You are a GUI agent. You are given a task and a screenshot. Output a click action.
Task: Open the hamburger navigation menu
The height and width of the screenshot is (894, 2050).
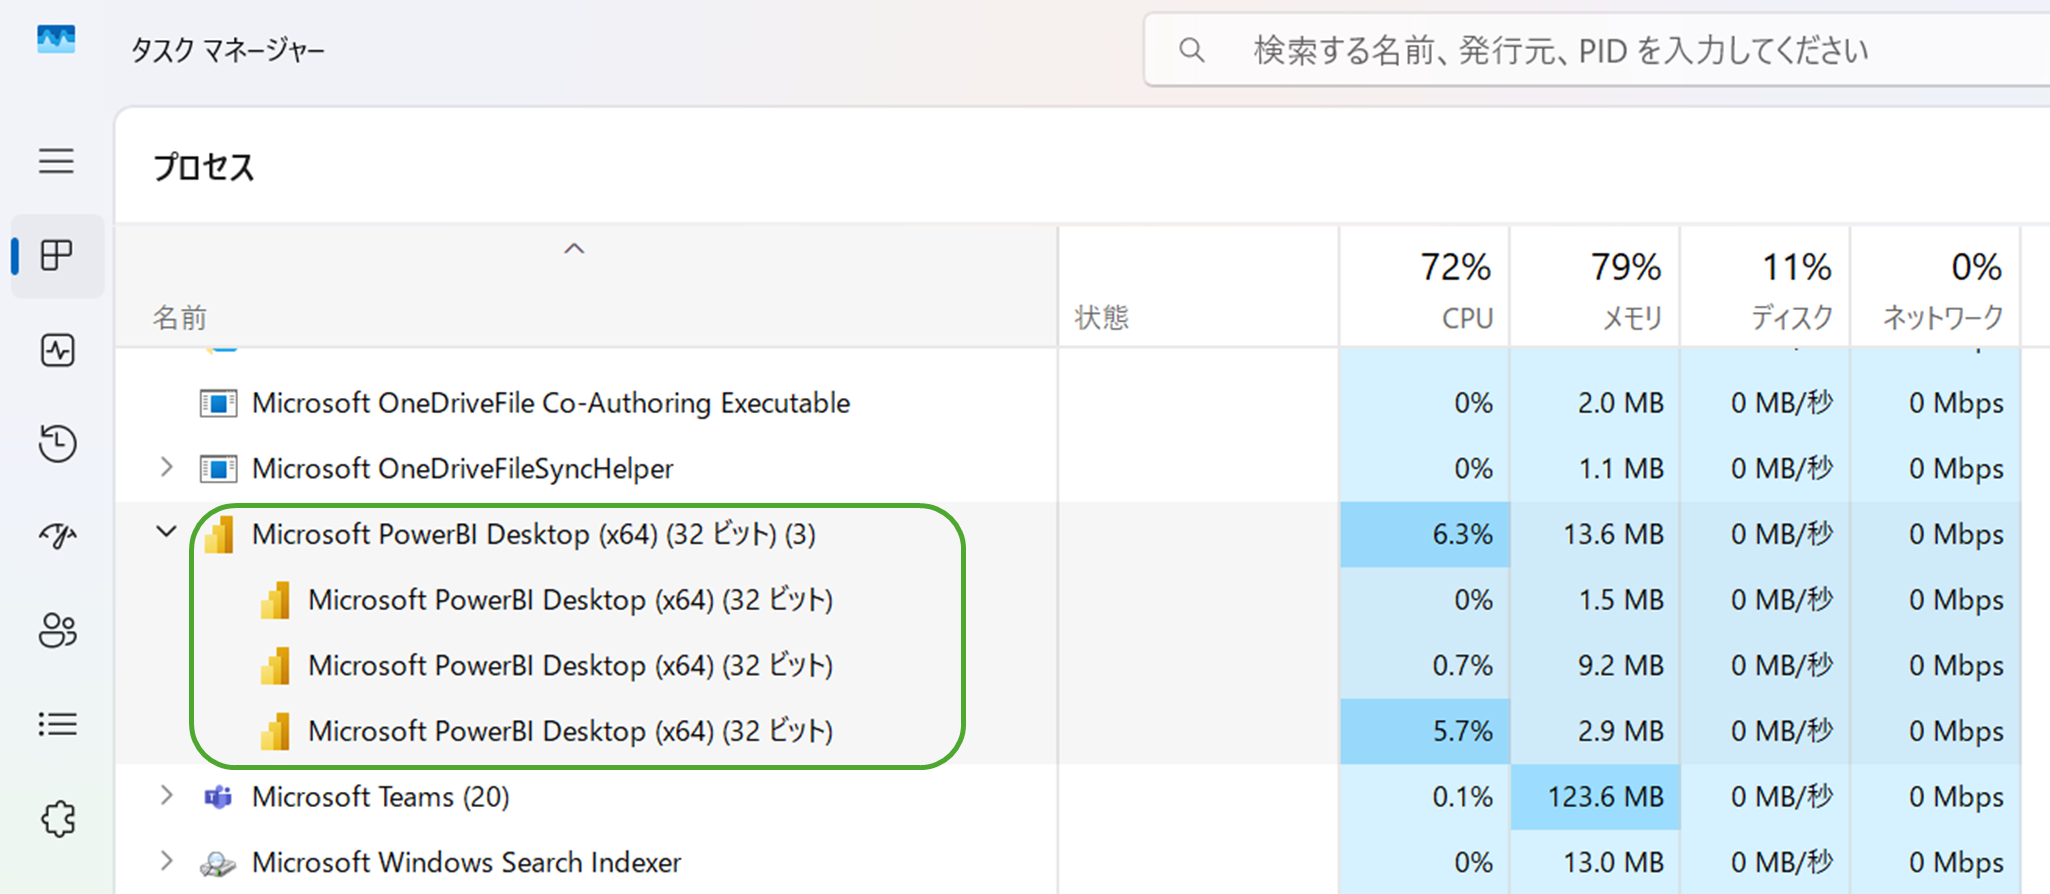tap(57, 161)
